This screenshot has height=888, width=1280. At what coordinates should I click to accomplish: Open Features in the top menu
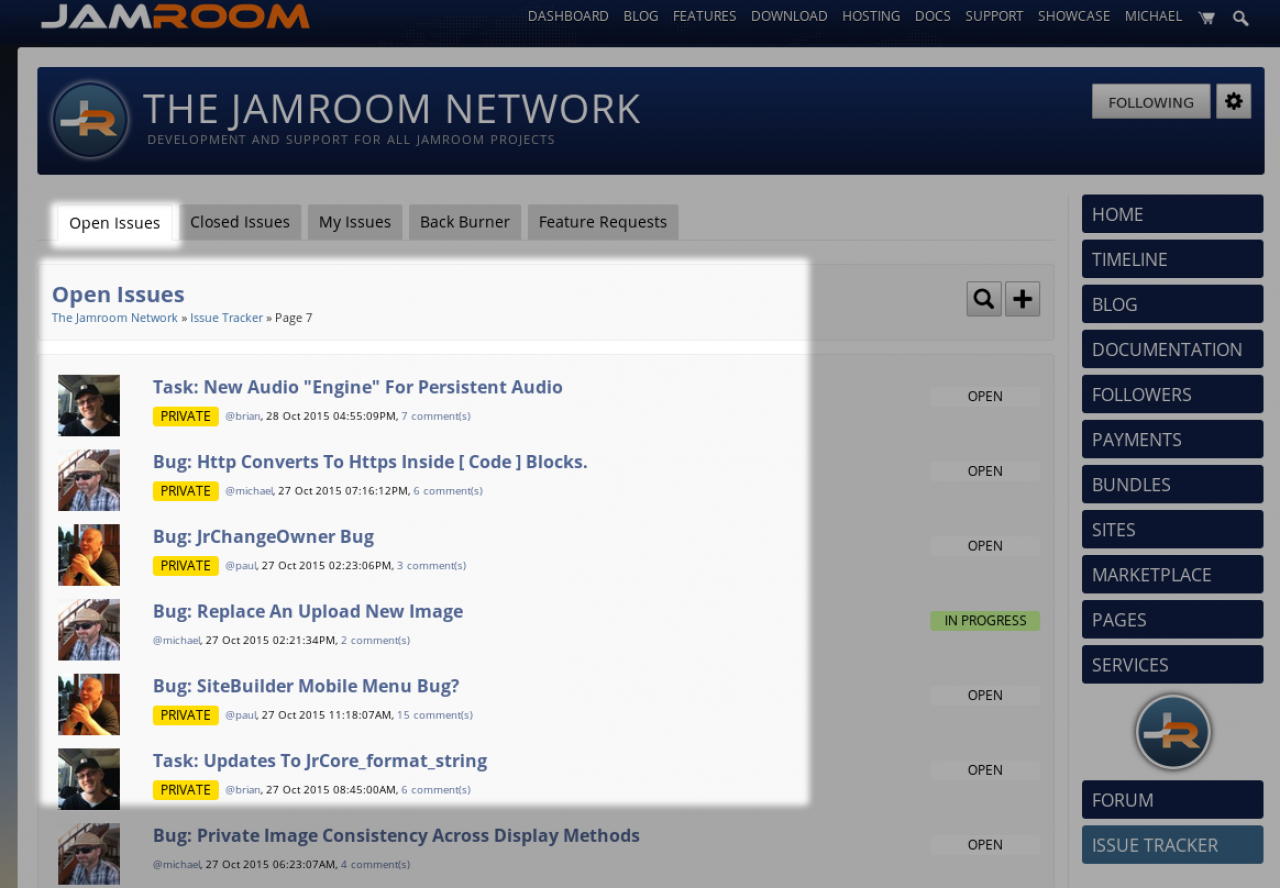(x=705, y=16)
